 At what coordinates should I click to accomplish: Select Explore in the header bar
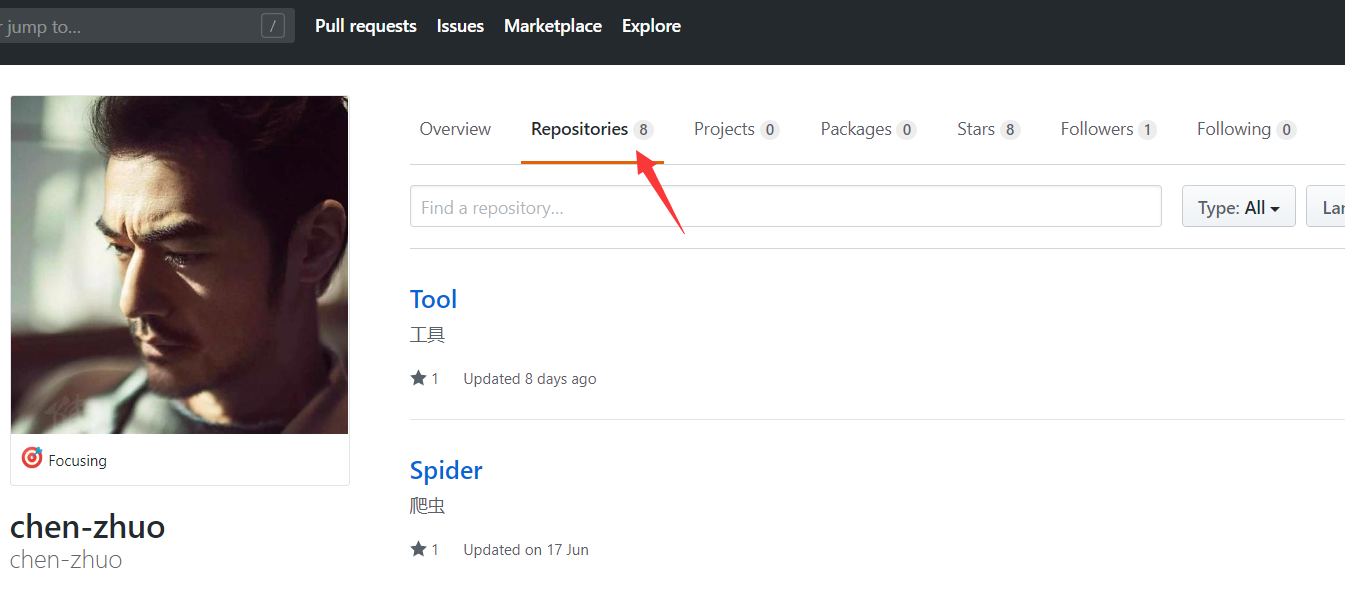pyautogui.click(x=651, y=26)
